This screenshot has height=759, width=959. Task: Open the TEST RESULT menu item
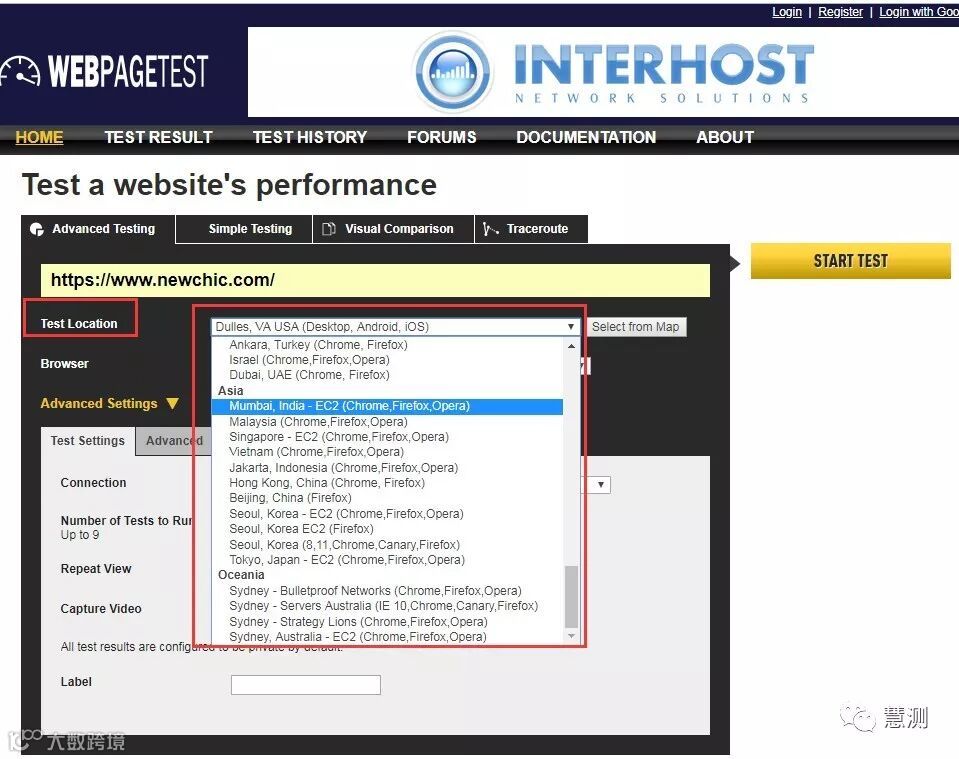[x=158, y=137]
